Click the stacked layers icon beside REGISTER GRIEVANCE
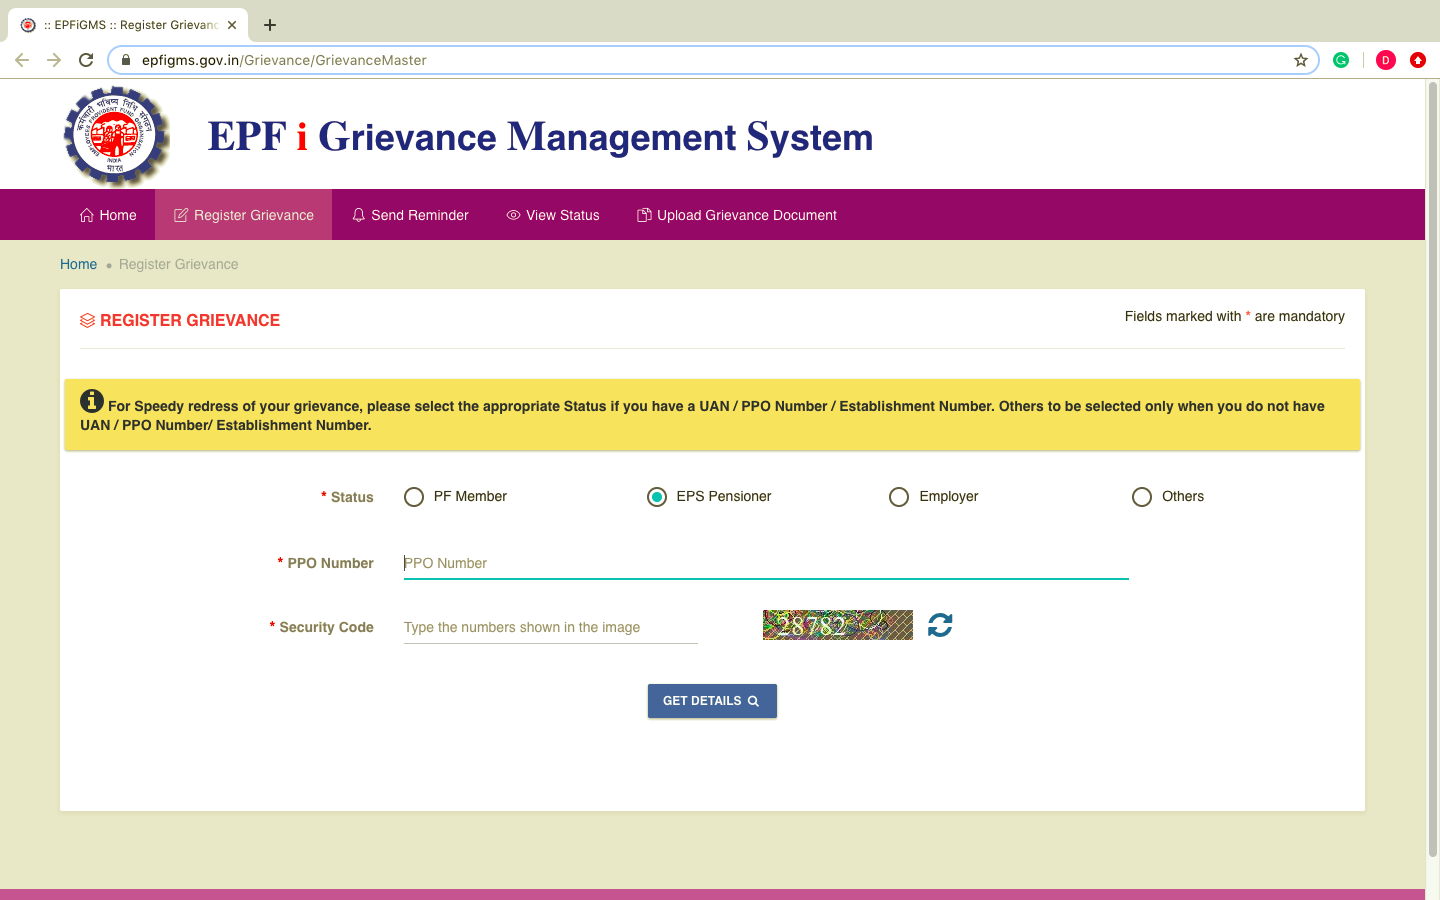The height and width of the screenshot is (900, 1440). (87, 320)
